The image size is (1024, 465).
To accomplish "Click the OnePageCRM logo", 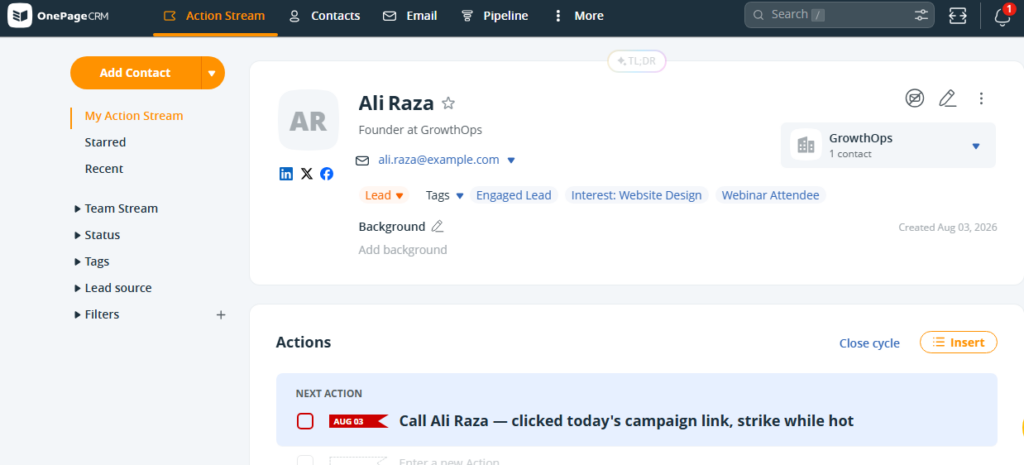I will (57, 16).
